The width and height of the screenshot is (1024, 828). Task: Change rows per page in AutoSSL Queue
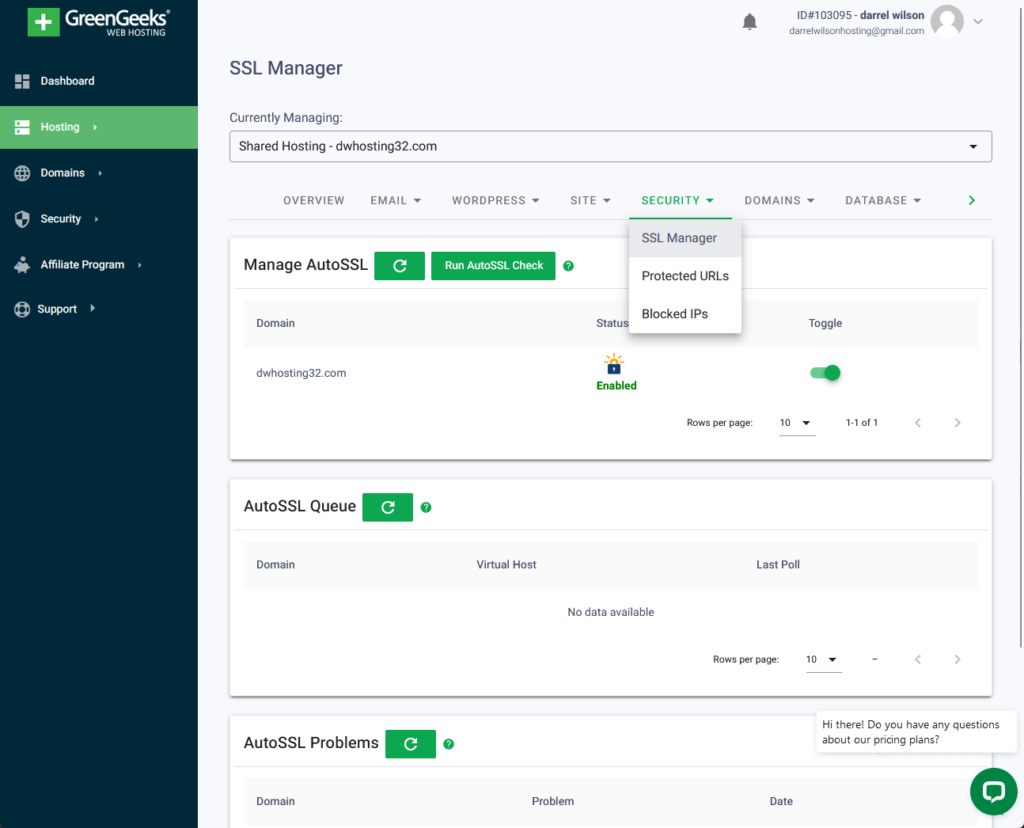click(x=823, y=660)
